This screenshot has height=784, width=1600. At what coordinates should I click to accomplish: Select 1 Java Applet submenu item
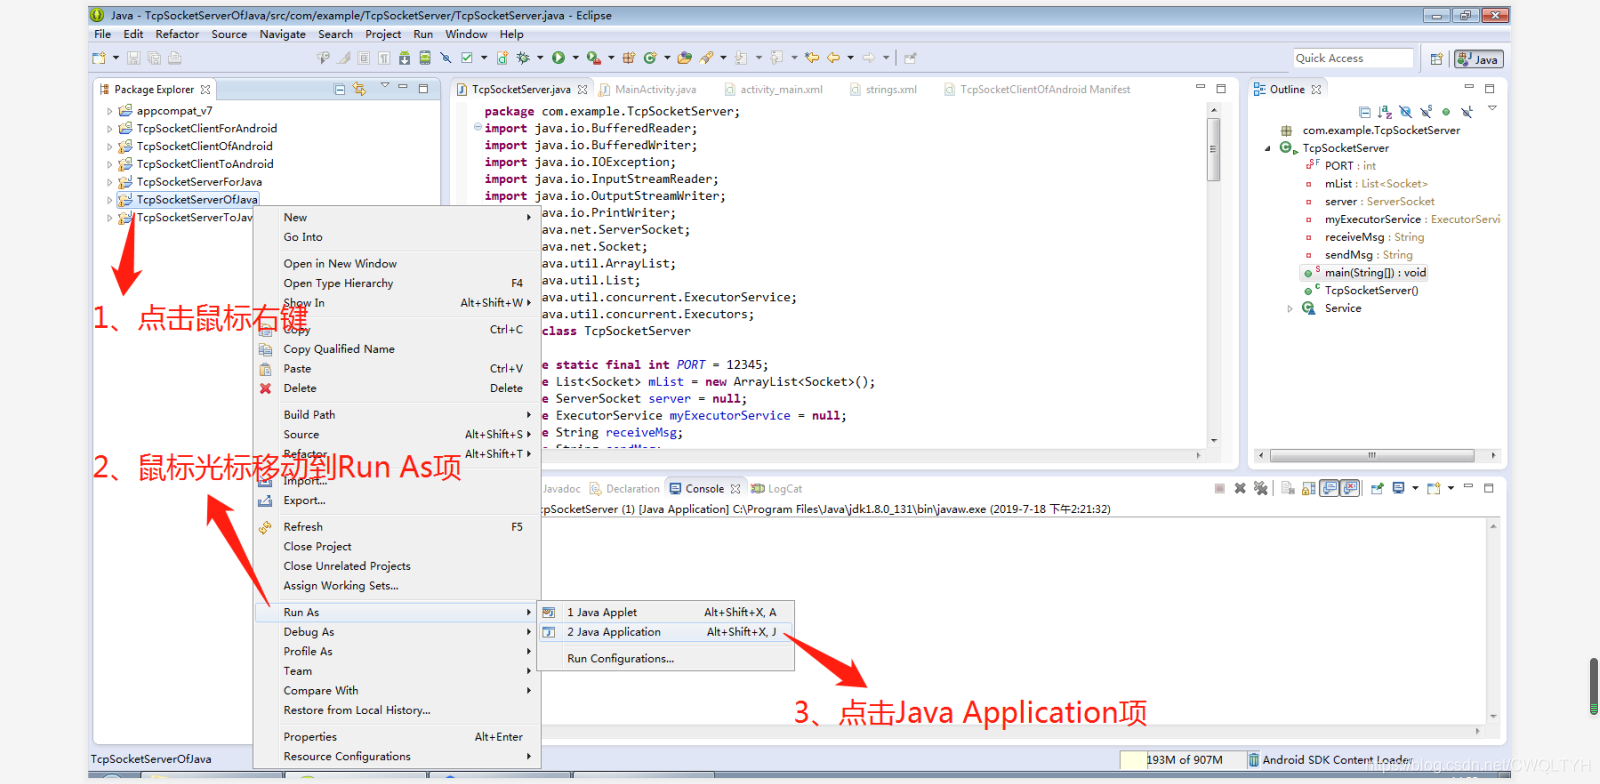click(x=665, y=612)
